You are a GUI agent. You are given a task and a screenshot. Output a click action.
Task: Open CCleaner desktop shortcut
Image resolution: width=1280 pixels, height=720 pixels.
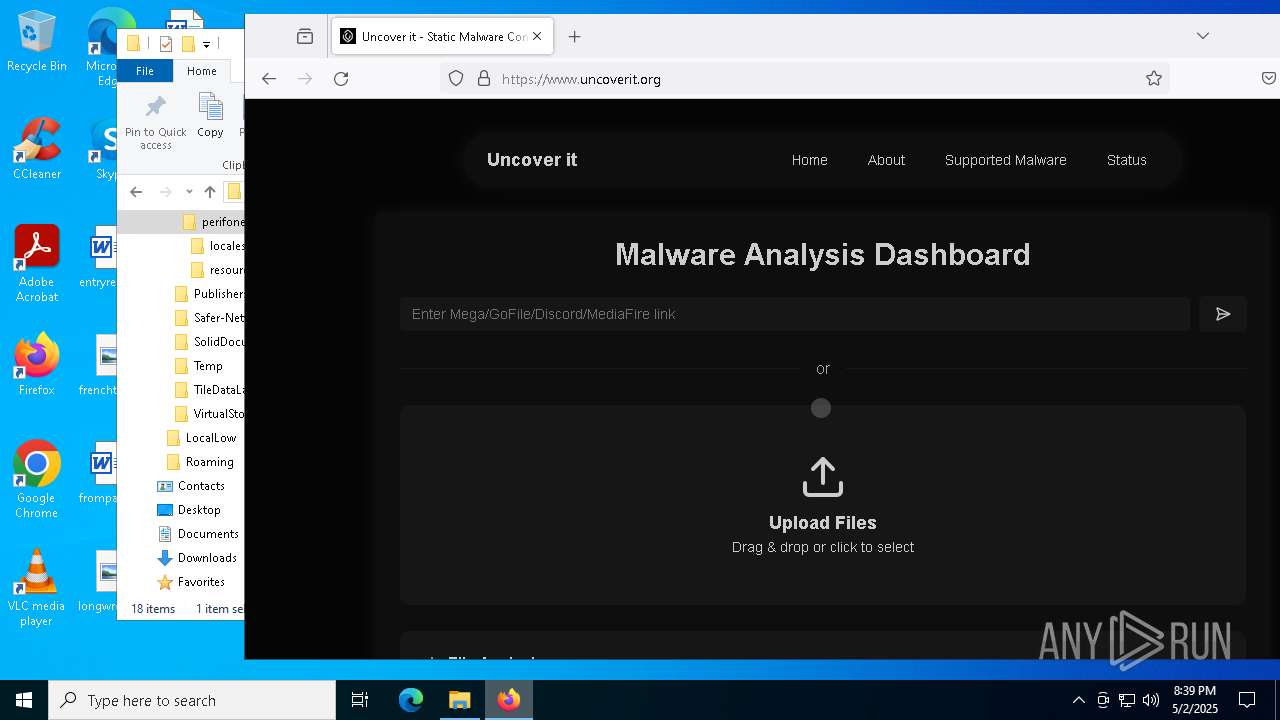click(37, 150)
